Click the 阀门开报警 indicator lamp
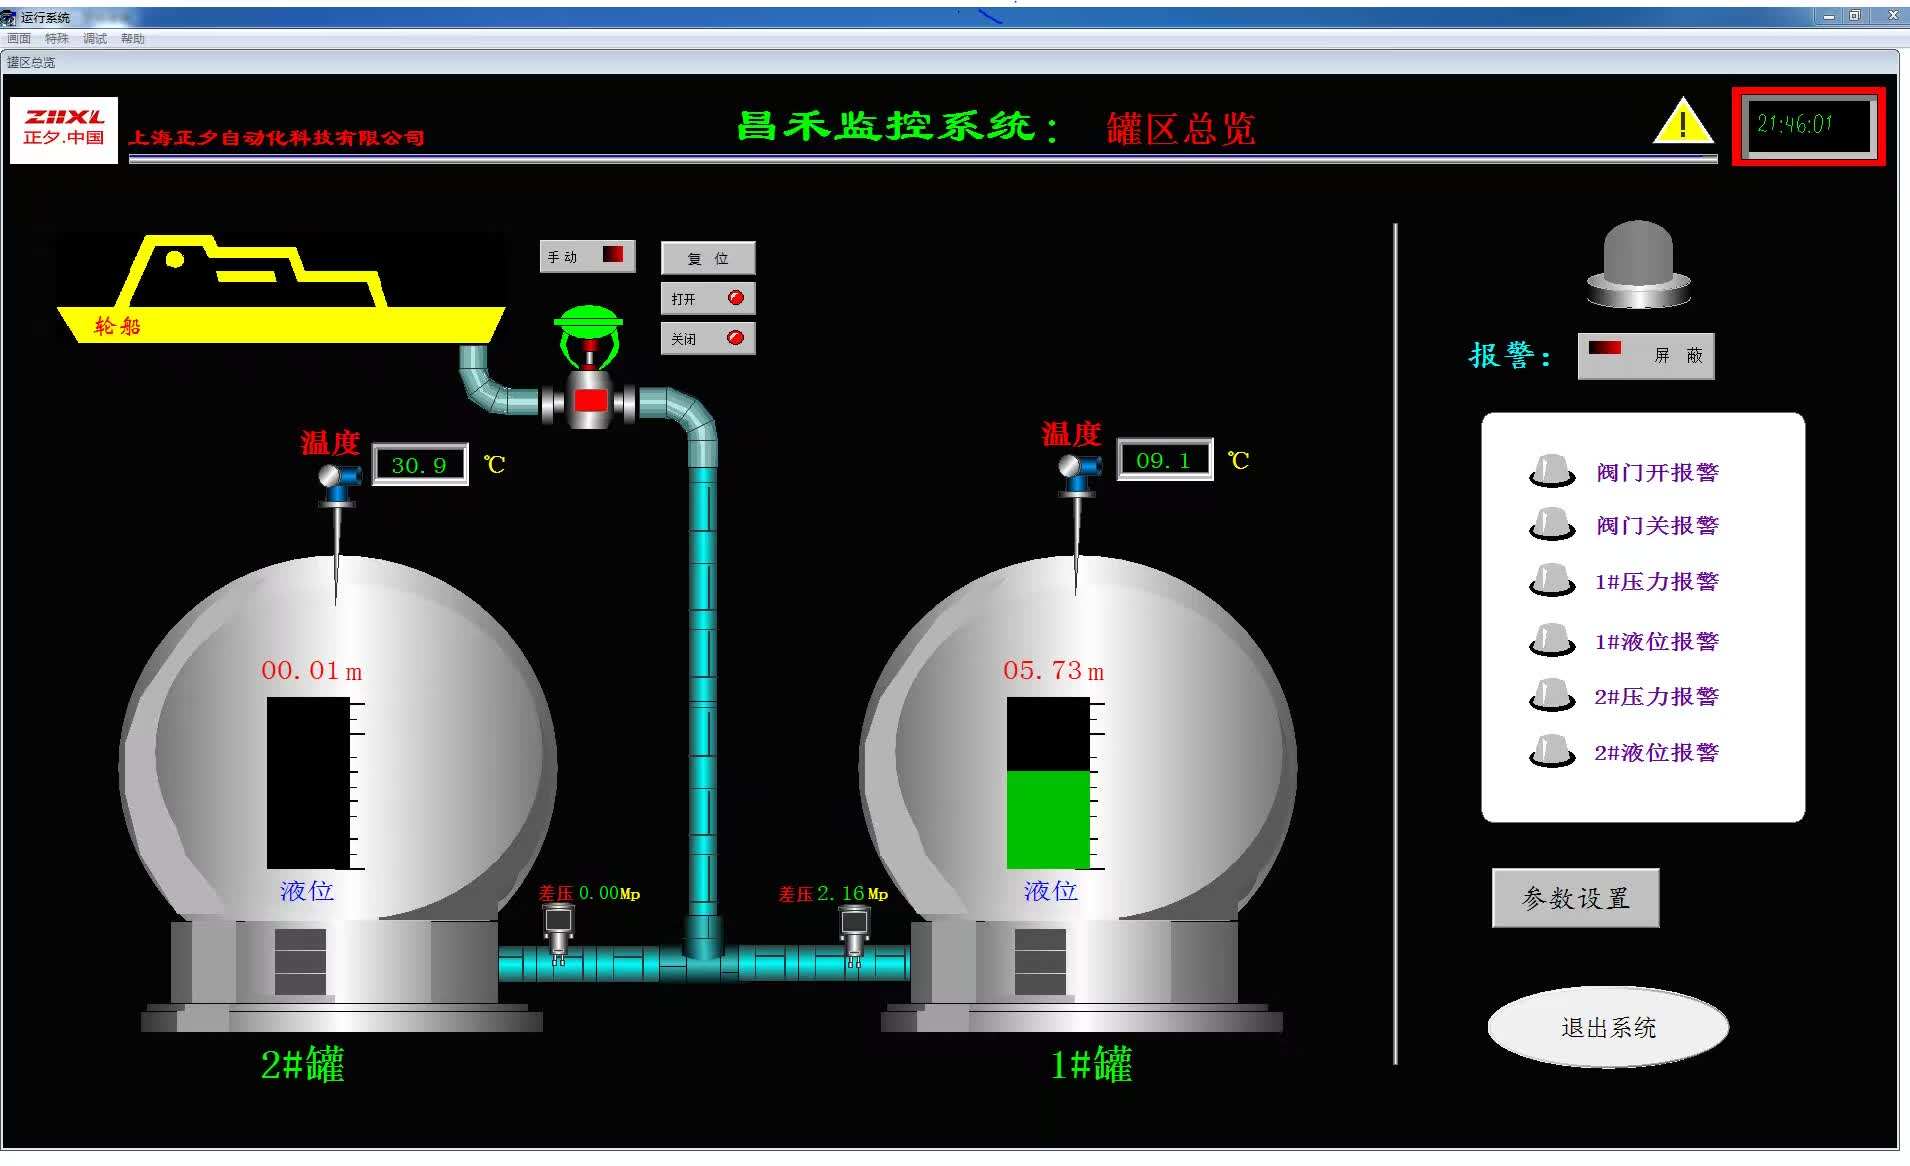The image size is (1910, 1166). (x=1551, y=471)
